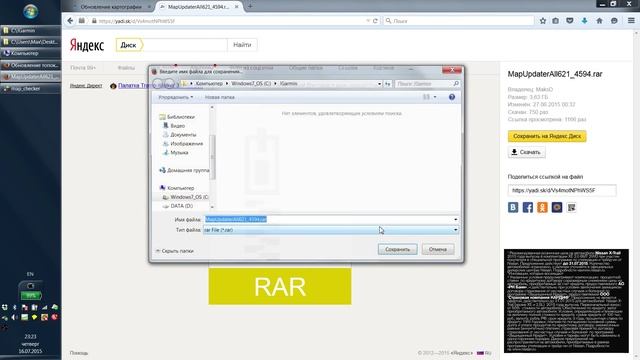Share the link via the VKontakte icon

513,207
